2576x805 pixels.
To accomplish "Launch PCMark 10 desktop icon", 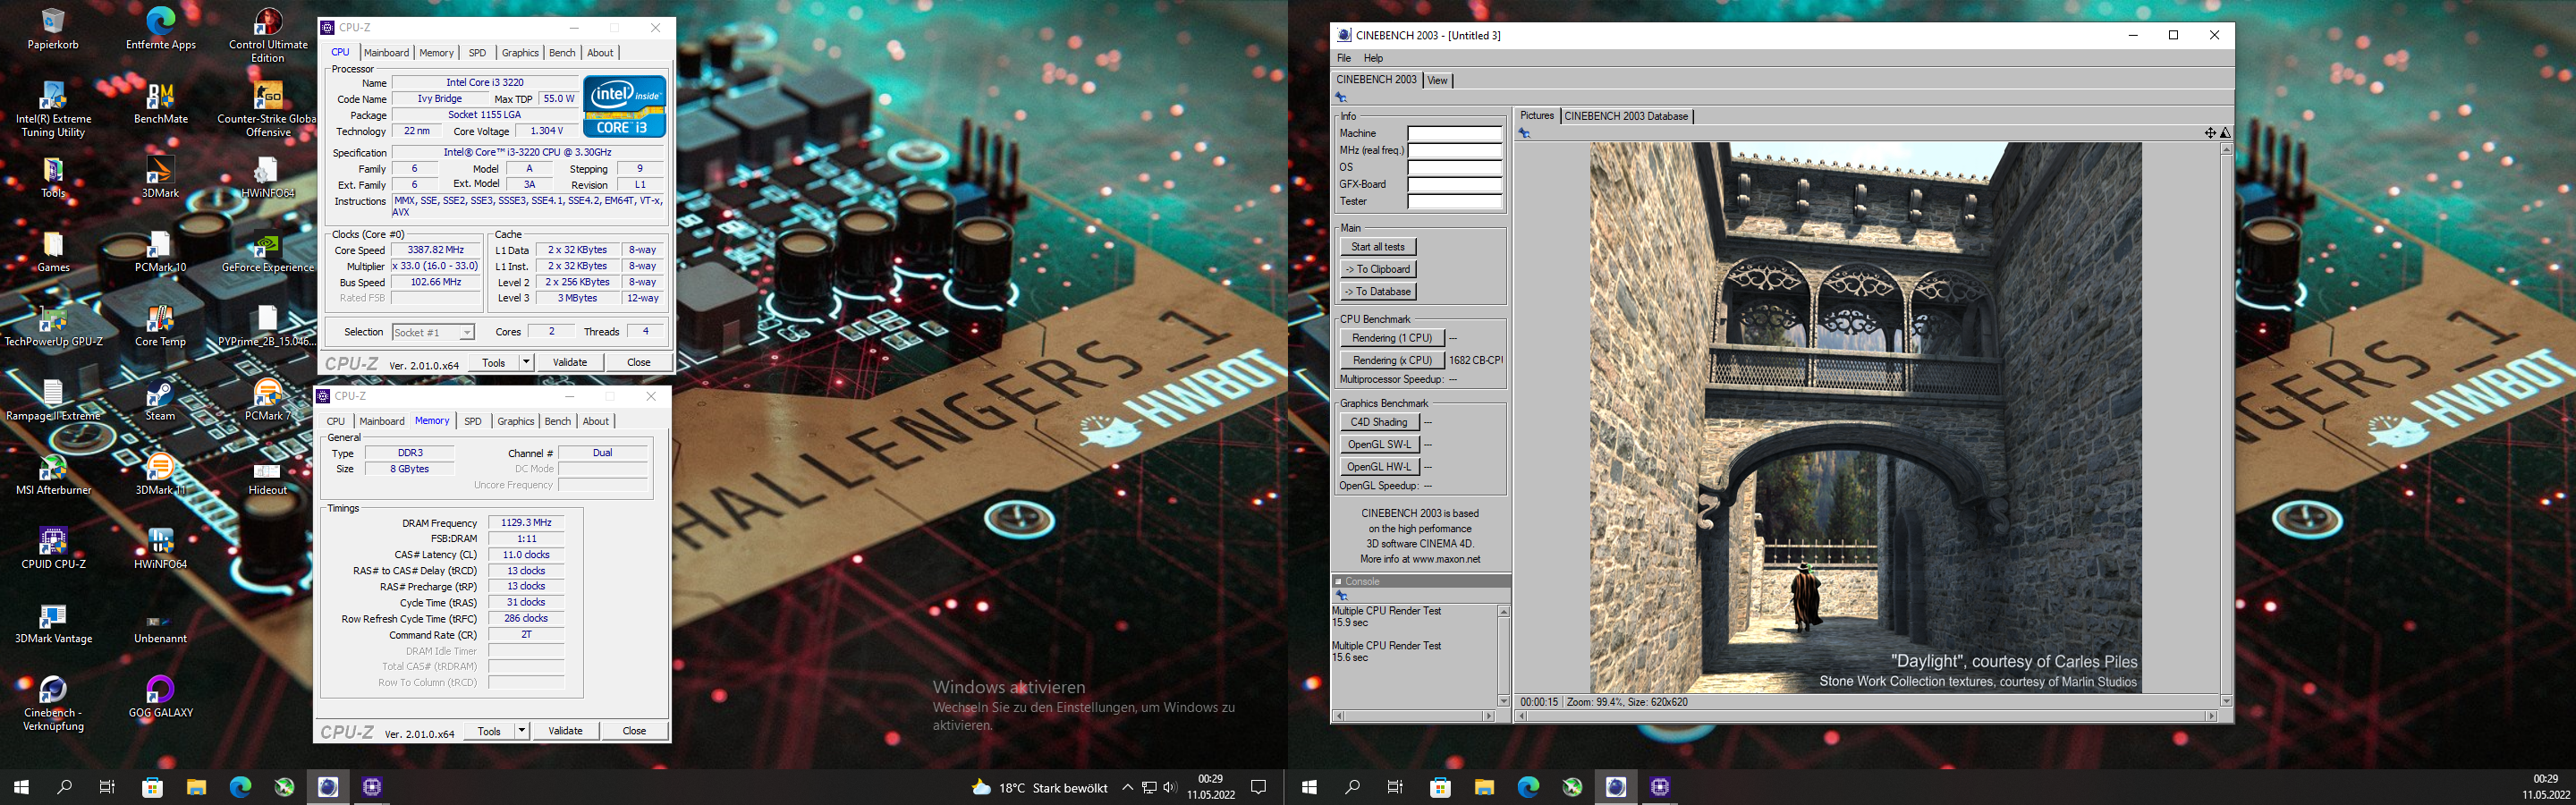I will 160,251.
